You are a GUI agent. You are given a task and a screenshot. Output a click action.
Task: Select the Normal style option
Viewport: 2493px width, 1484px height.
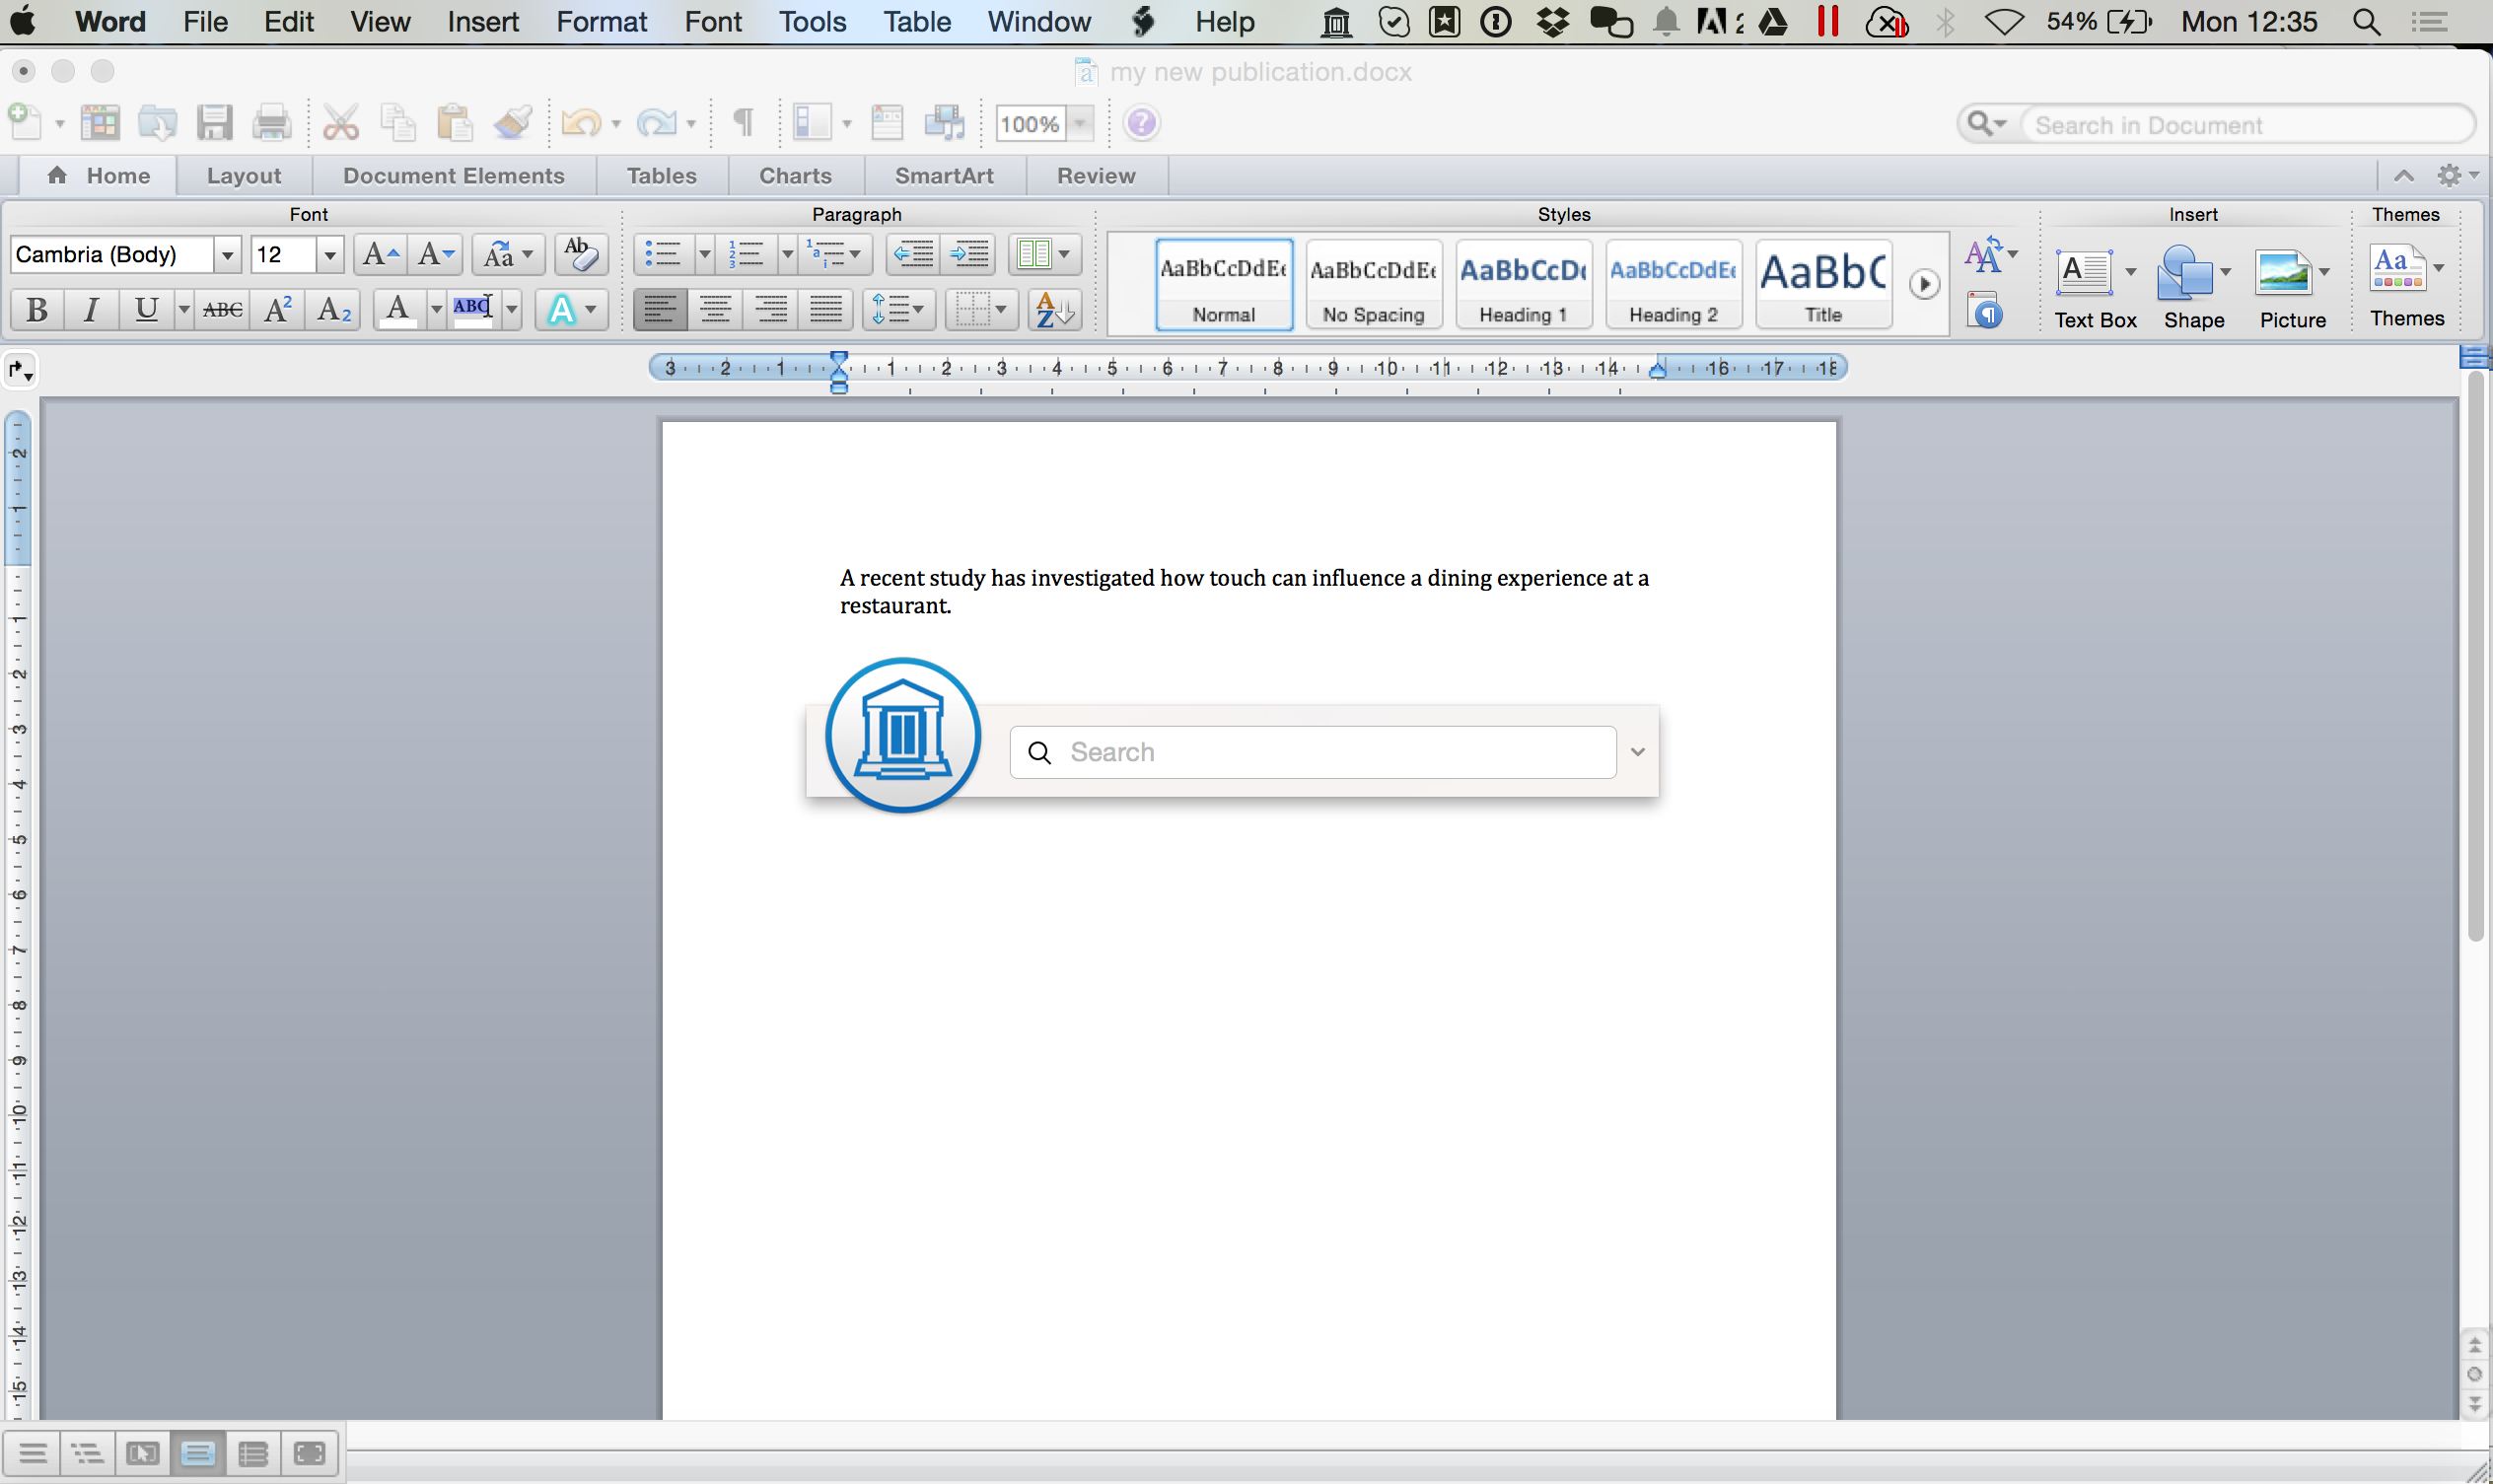[1223, 283]
